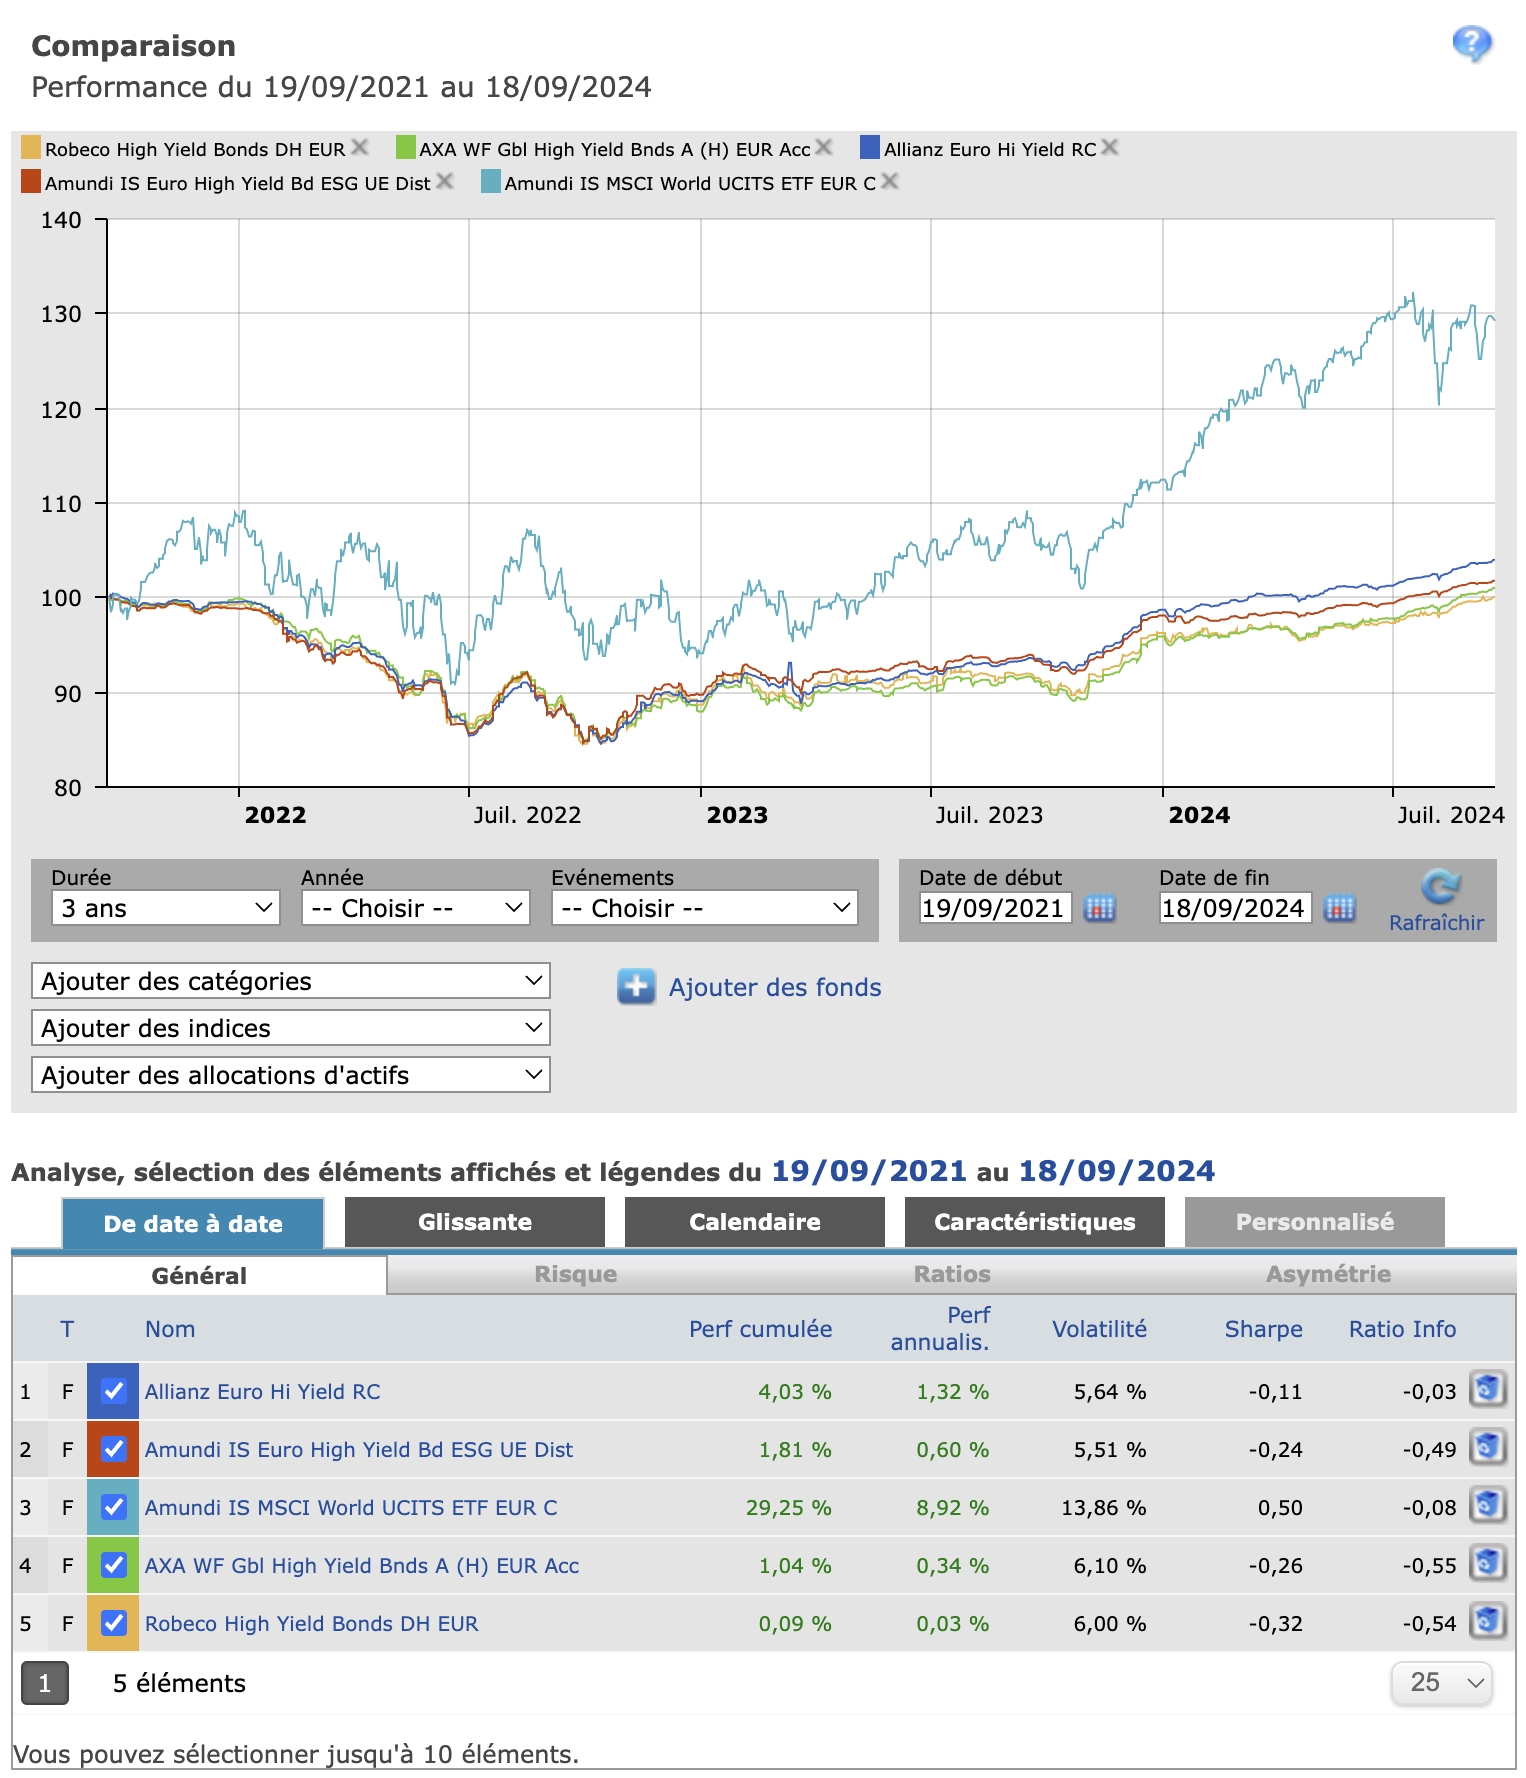Uncheck Amundi IS Euro High Yield checkbox
The height and width of the screenshot is (1778, 1526).
point(114,1449)
